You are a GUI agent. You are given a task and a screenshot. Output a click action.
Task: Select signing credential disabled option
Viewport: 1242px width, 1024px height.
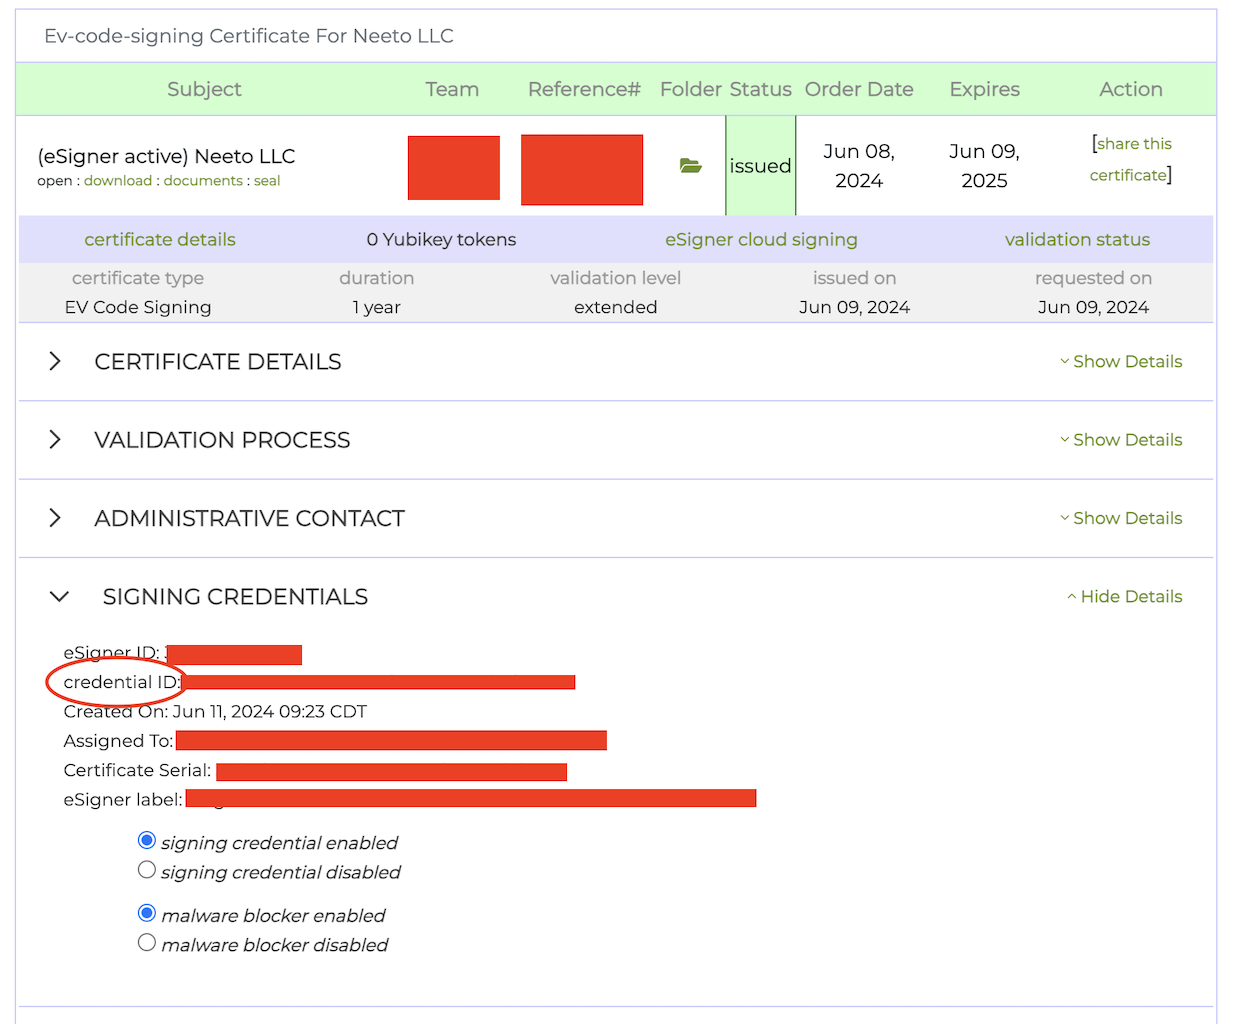pos(147,870)
